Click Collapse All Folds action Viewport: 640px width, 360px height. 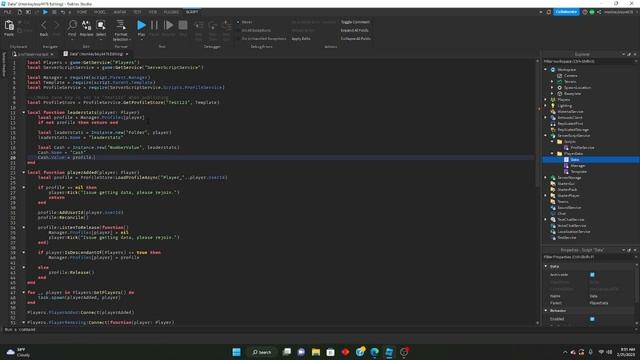(x=356, y=38)
